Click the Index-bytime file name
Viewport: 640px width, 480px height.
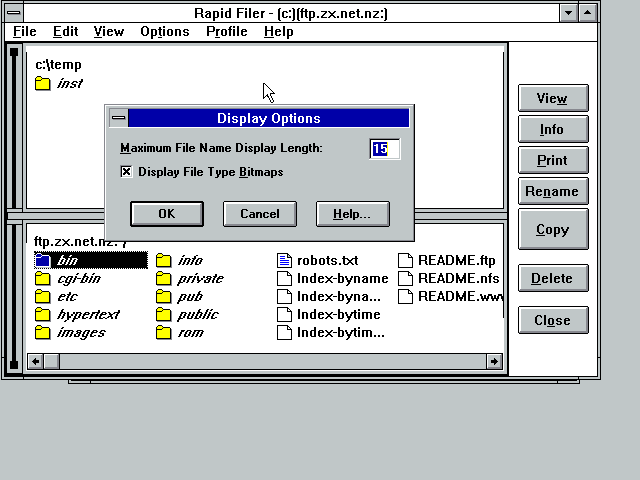coord(338,314)
